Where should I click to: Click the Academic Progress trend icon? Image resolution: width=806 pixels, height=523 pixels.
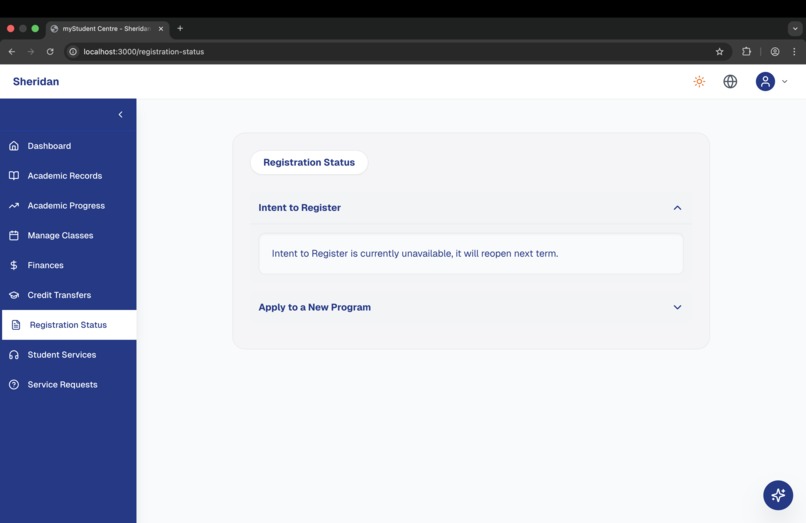click(x=14, y=206)
